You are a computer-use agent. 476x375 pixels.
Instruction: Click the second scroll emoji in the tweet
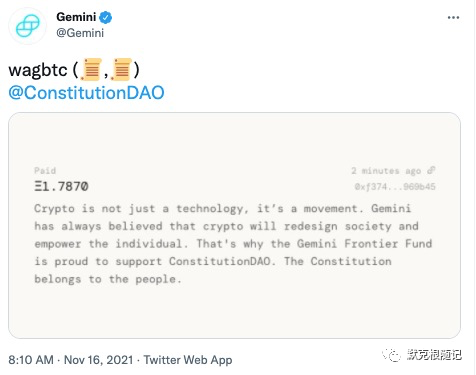(121, 69)
